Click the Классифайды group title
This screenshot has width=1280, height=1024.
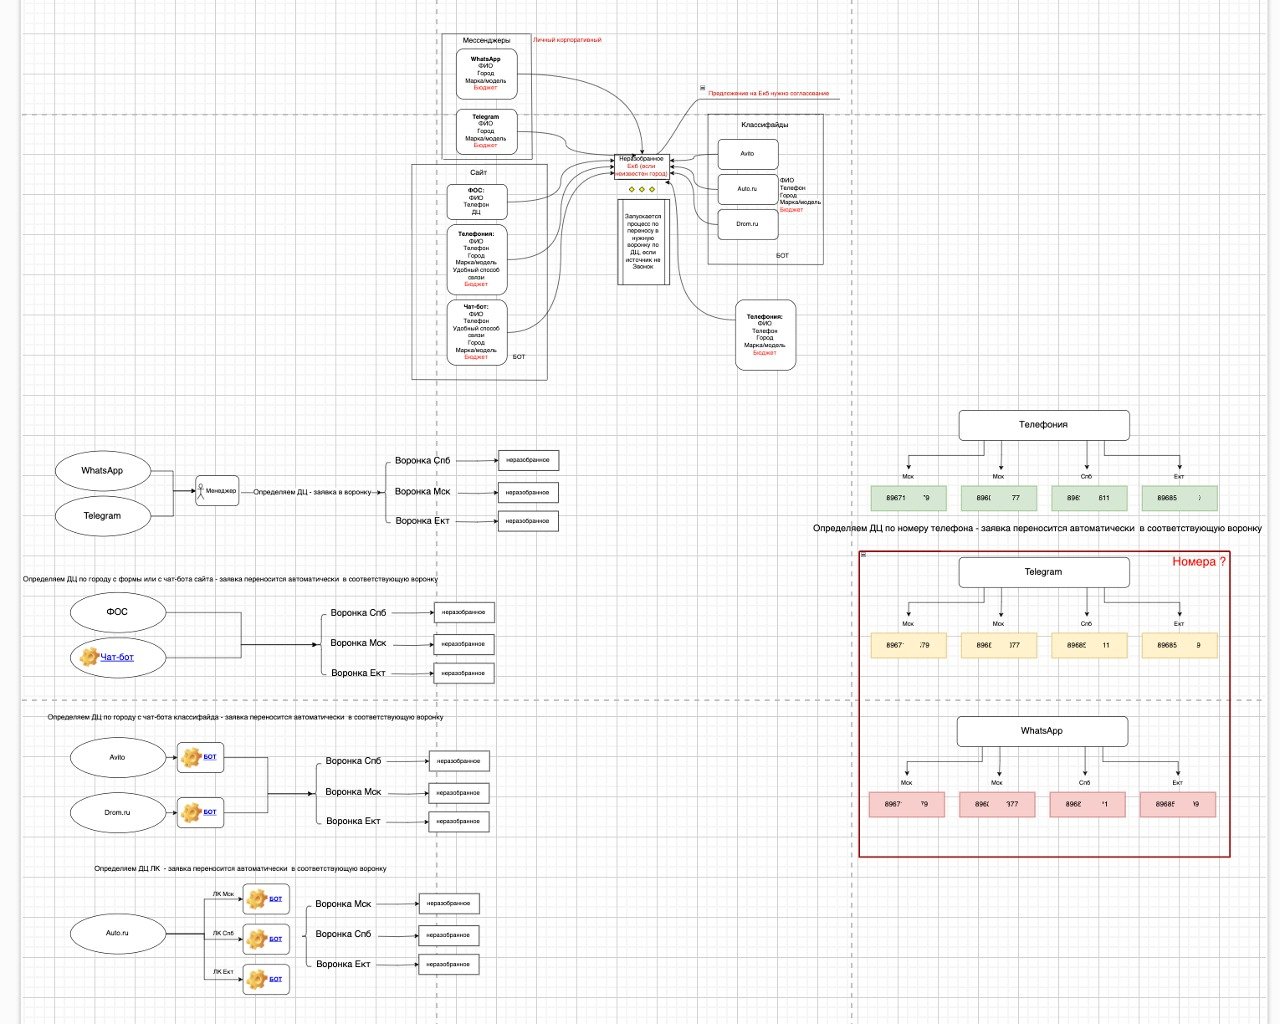coord(765,125)
